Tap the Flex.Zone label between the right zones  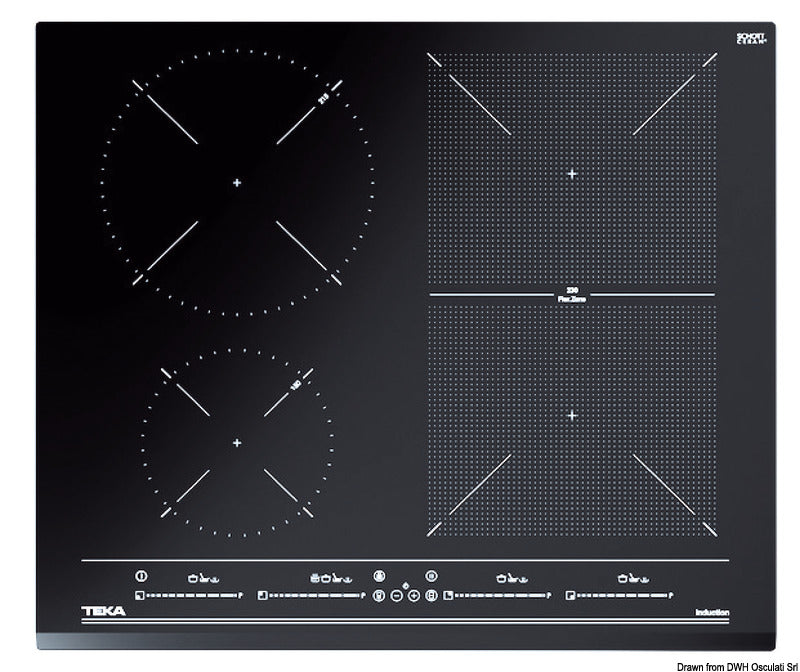570,297
